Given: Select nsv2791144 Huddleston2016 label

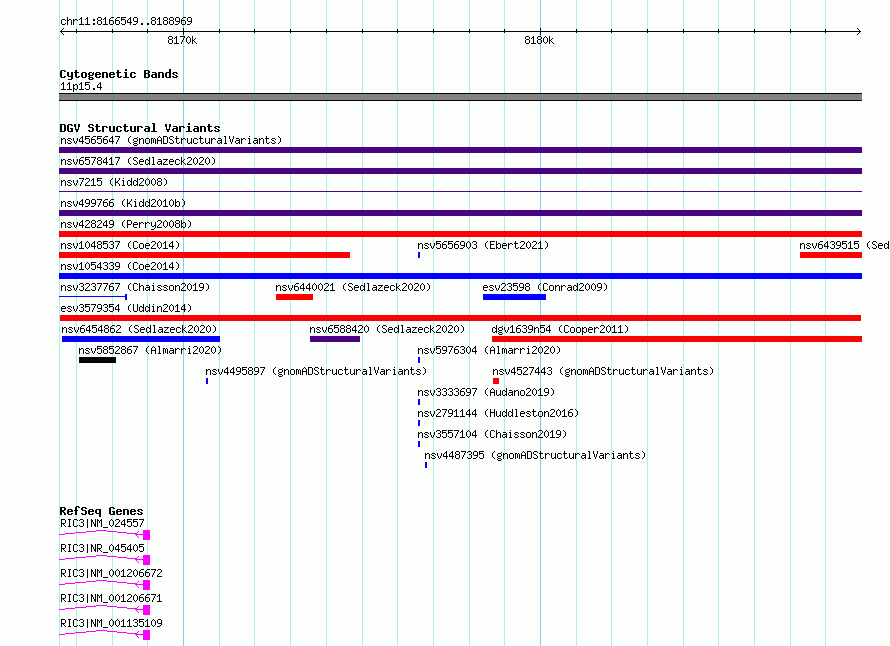Looking at the screenshot, I should [x=498, y=413].
